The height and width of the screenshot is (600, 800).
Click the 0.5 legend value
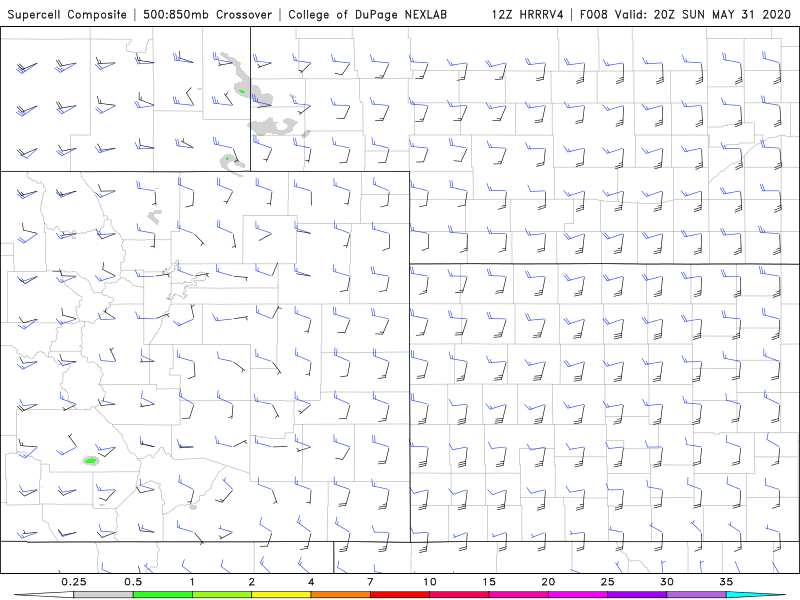point(133,582)
